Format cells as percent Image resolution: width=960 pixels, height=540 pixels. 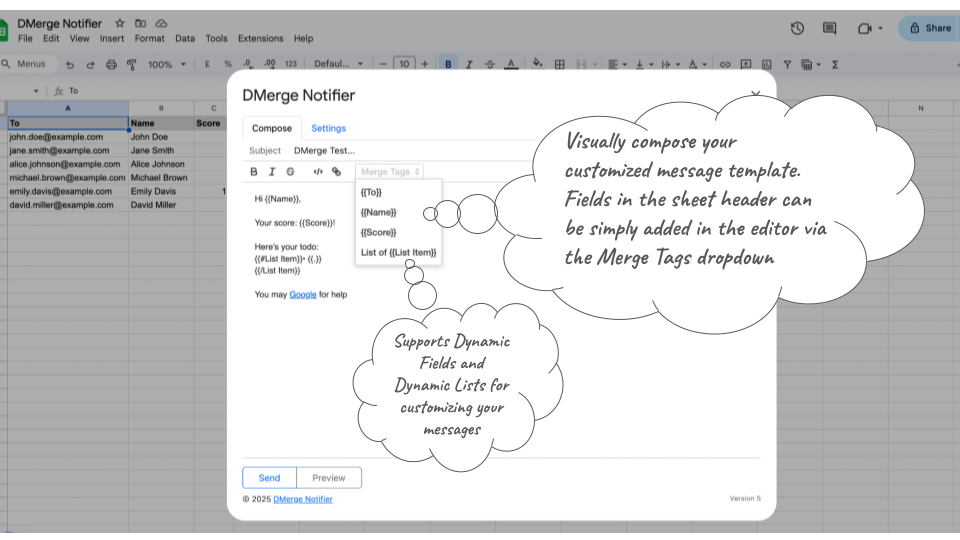(x=228, y=64)
